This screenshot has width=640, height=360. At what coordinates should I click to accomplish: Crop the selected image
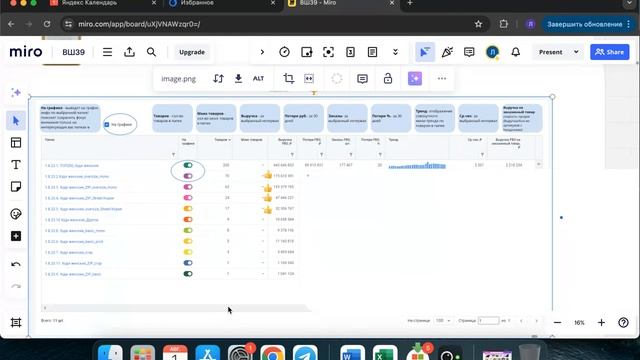[x=289, y=78]
